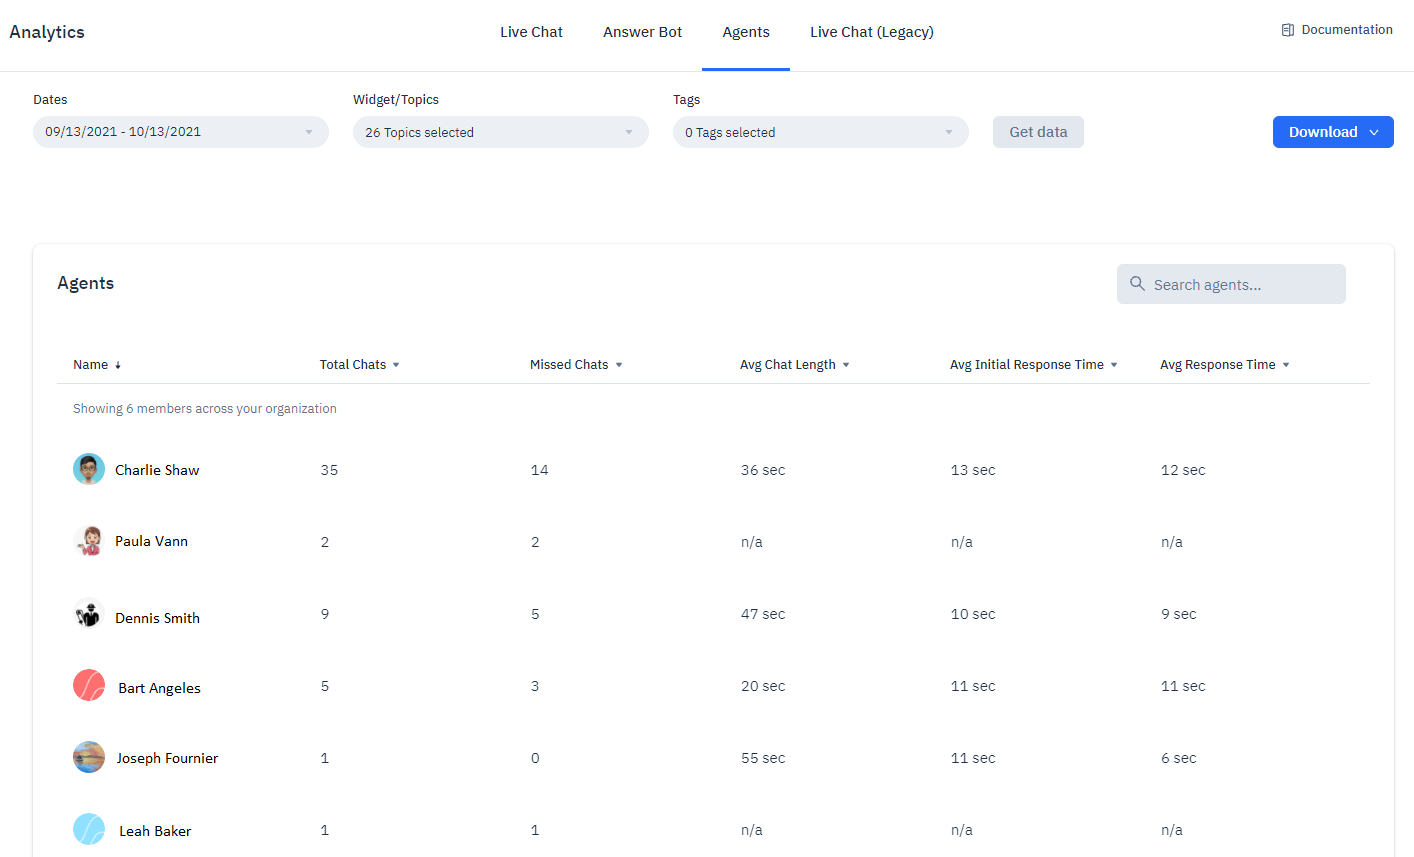Image resolution: width=1414 pixels, height=857 pixels.
Task: Select the Paula Vann name
Action: click(x=151, y=541)
